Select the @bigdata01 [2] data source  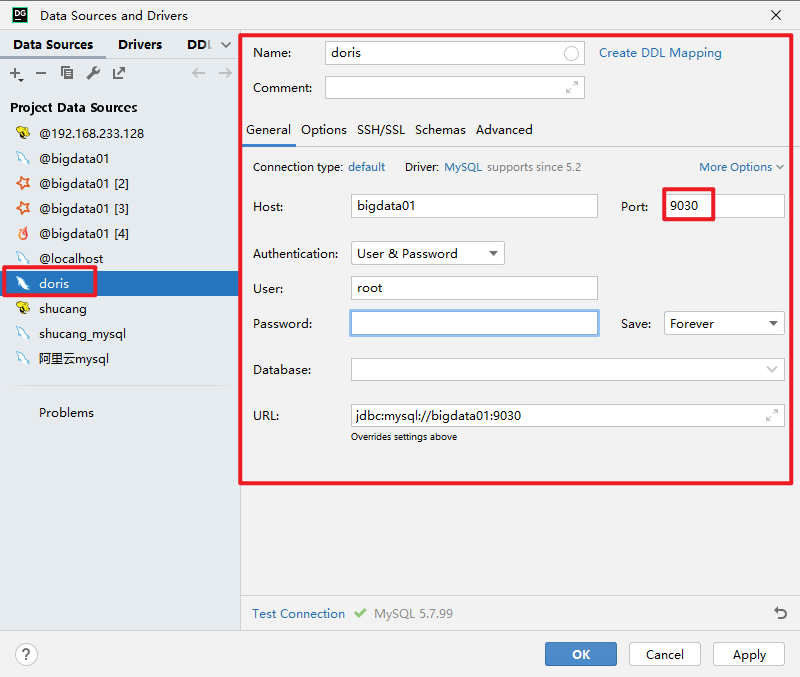(120, 183)
